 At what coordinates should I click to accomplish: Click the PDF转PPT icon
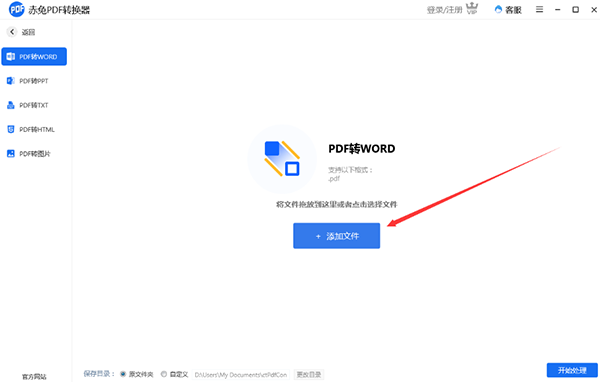pyautogui.click(x=11, y=81)
